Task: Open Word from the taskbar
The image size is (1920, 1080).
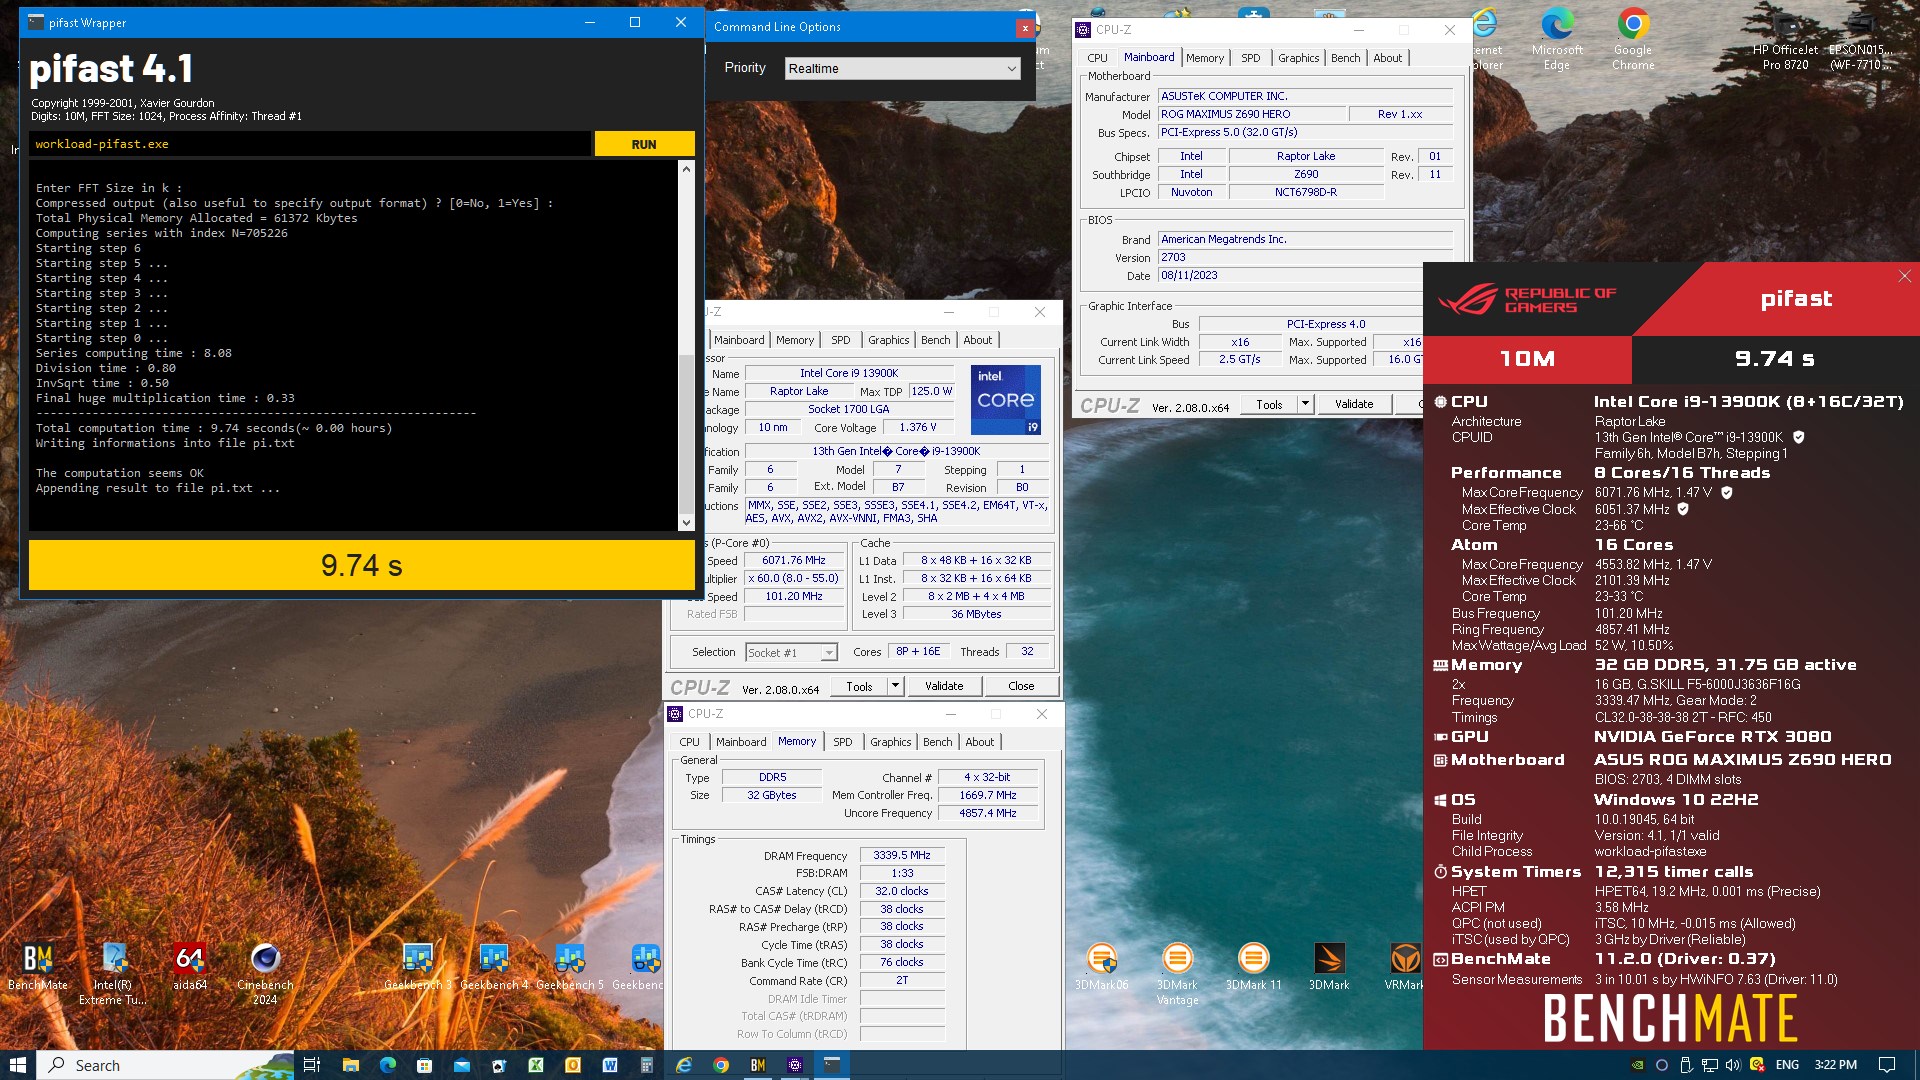Action: [609, 1065]
